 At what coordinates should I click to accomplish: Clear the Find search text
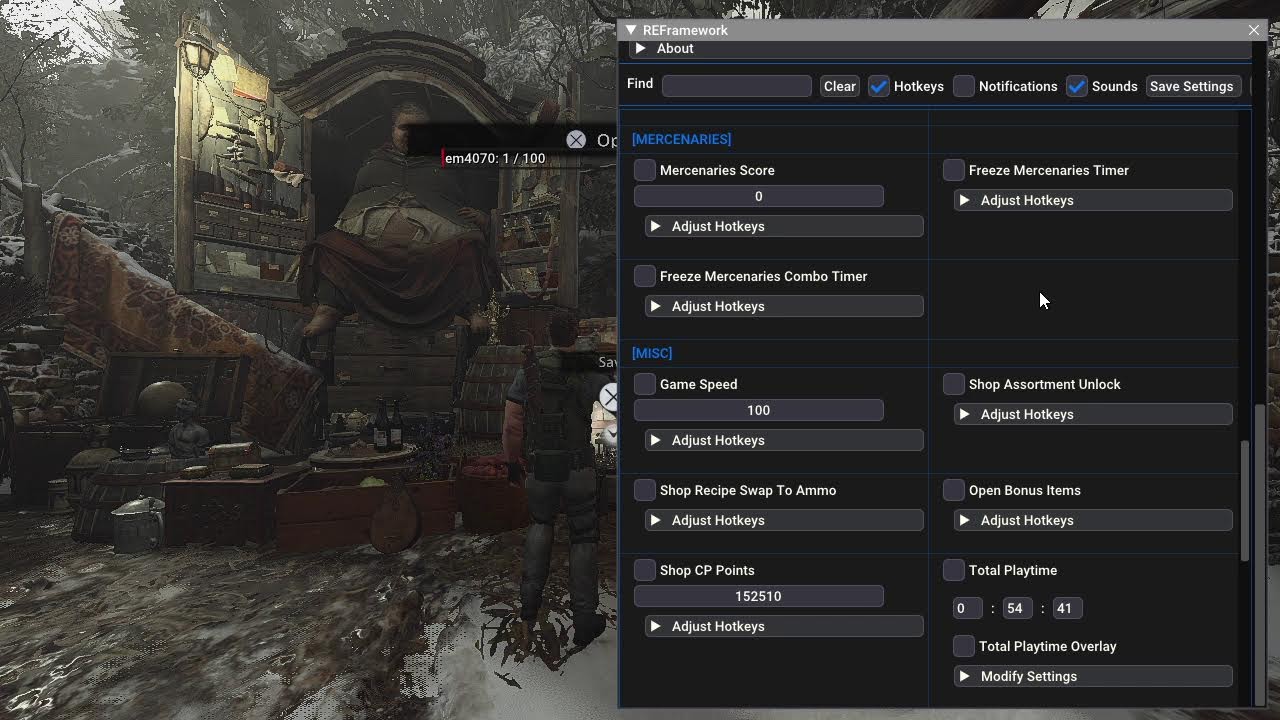point(840,86)
